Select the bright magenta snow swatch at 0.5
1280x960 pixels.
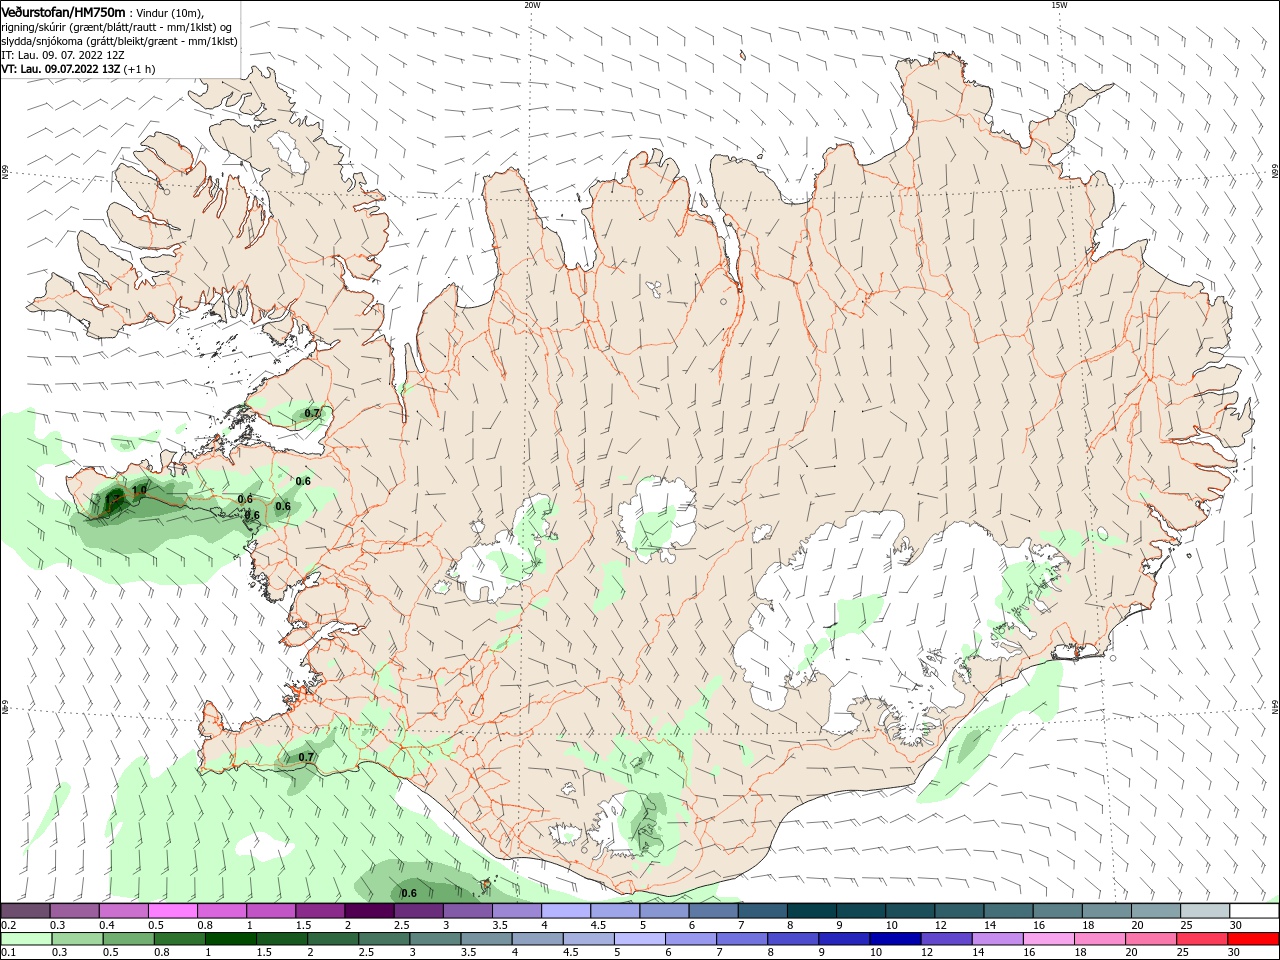172,911
